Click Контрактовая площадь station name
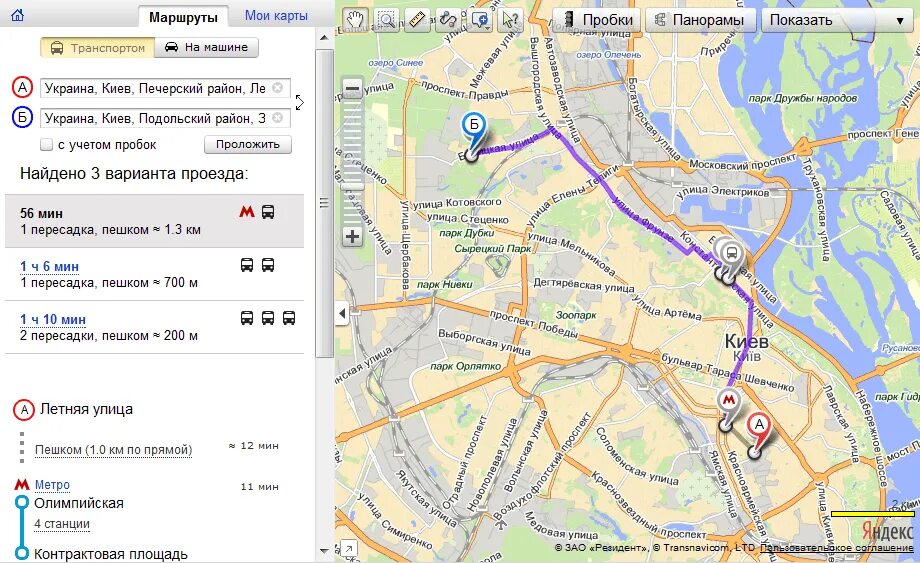This screenshot has width=920, height=563. (x=111, y=554)
